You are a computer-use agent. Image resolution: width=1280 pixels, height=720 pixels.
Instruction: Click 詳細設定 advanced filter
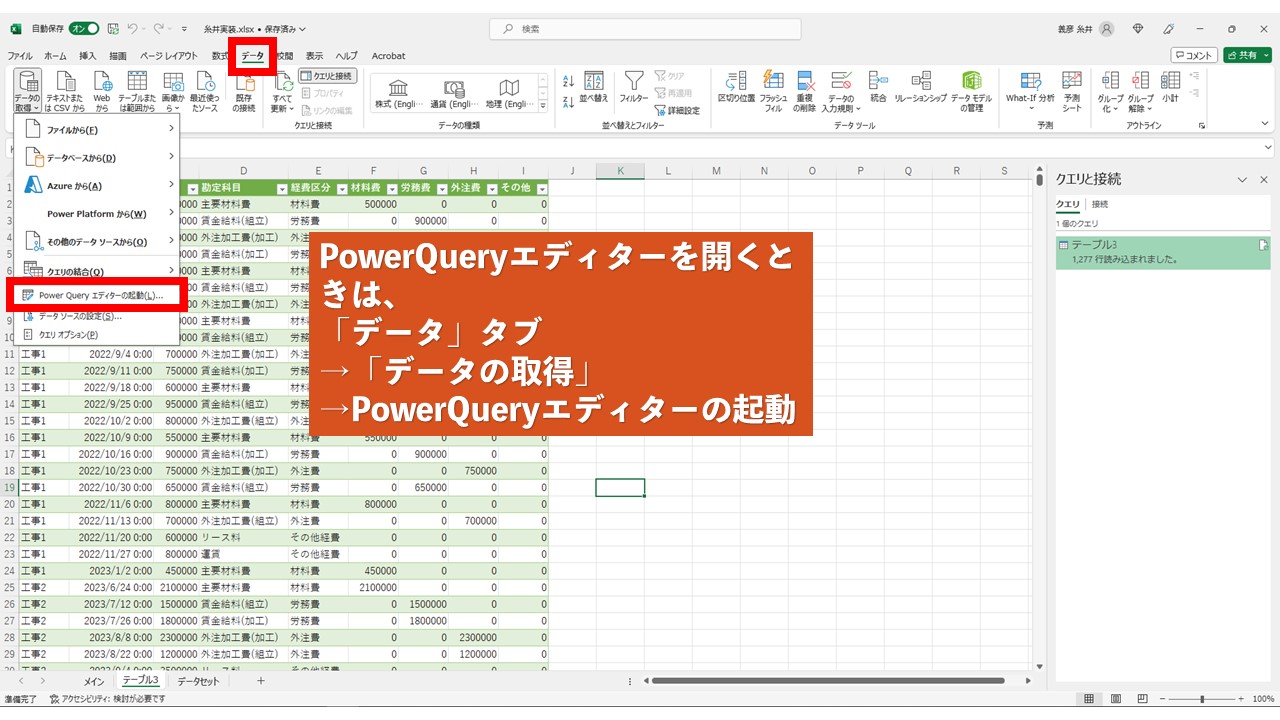677,110
